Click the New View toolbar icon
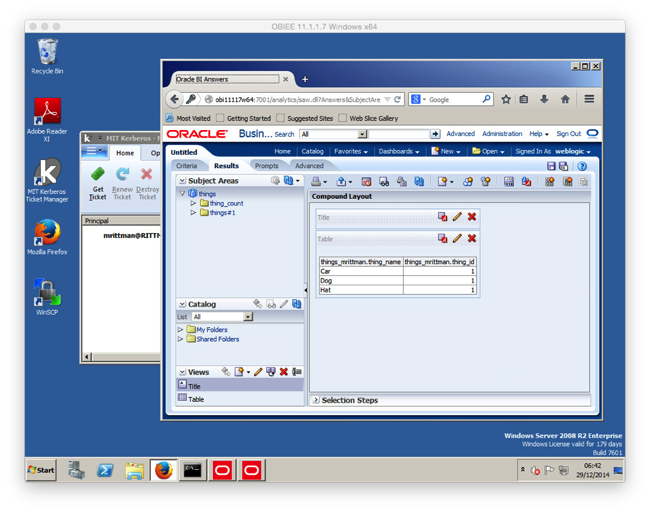The image size is (650, 512). (442, 182)
